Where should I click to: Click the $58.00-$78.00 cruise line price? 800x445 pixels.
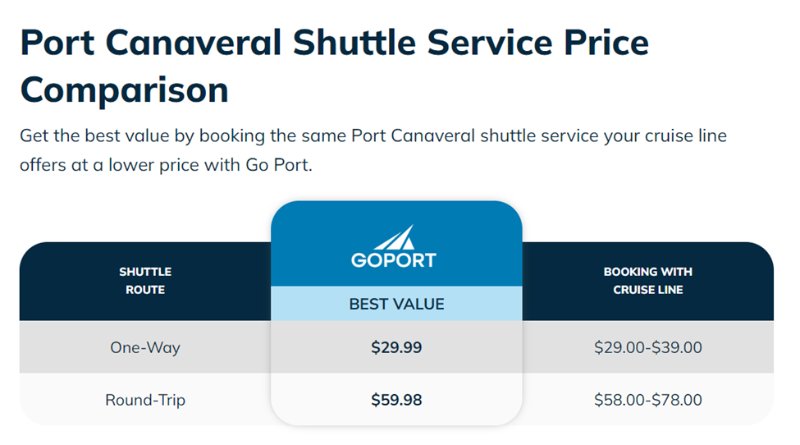648,400
